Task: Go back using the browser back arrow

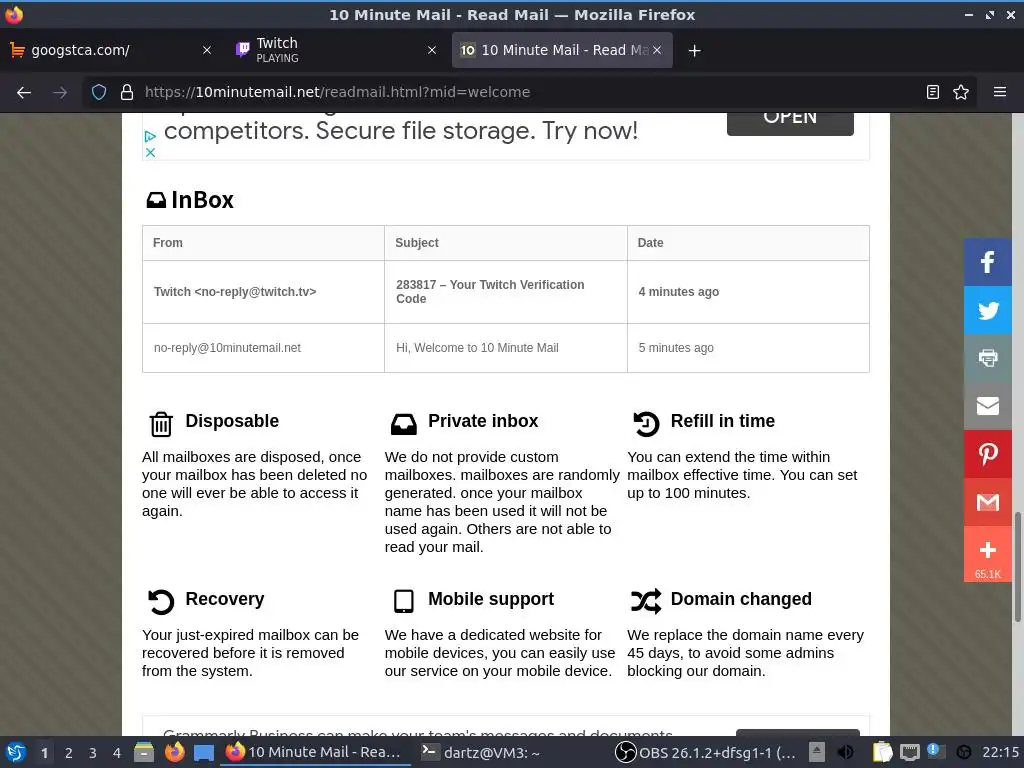Action: tap(24, 92)
